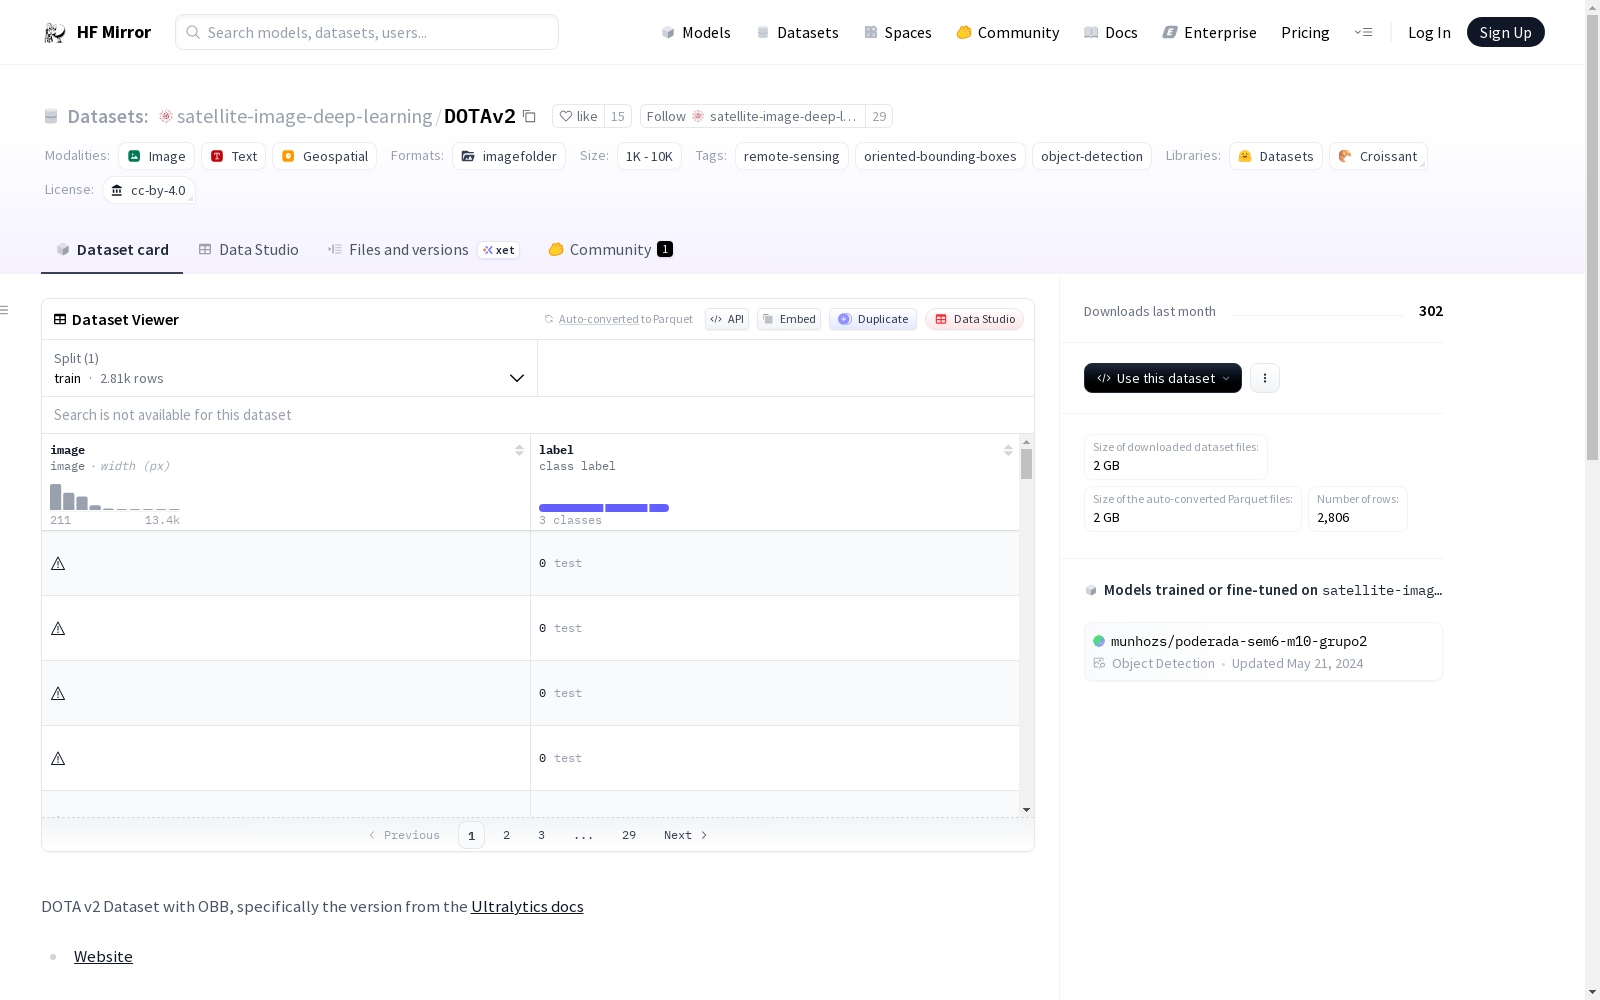The image size is (1600, 1000).
Task: Click the warning icon in third row
Action: [x=58, y=694]
